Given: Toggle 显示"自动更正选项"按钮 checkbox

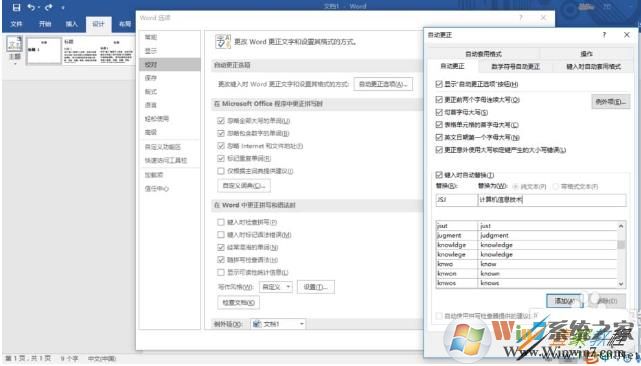Looking at the screenshot, I should [x=439, y=84].
